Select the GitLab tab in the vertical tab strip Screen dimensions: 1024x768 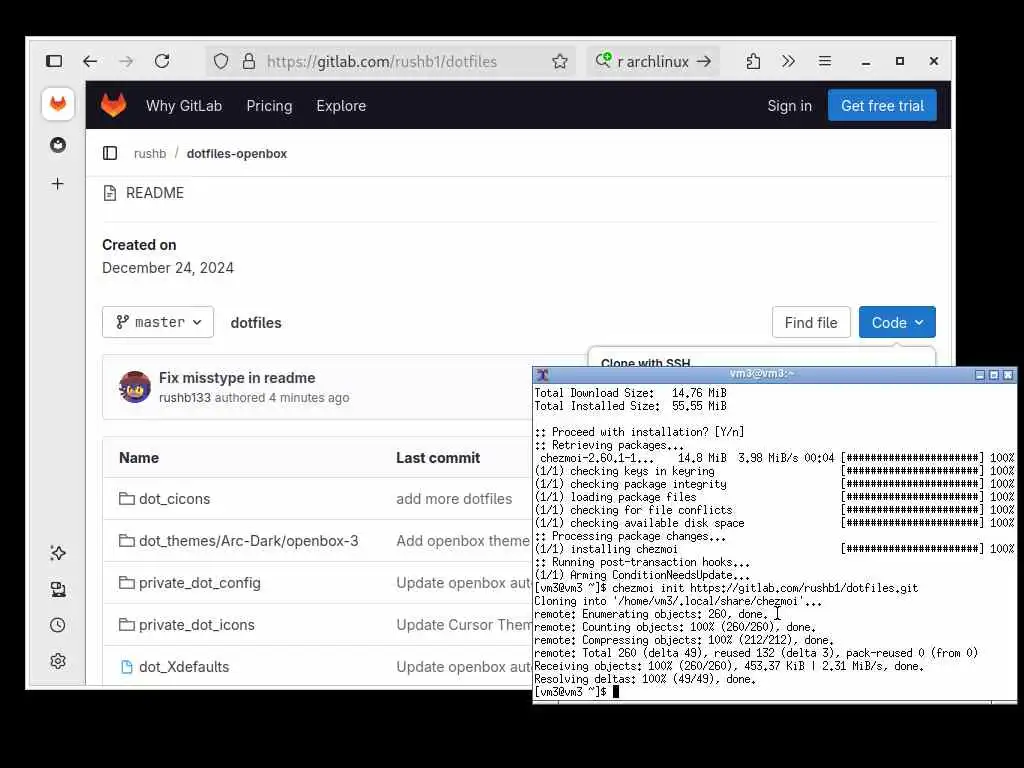(x=58, y=104)
